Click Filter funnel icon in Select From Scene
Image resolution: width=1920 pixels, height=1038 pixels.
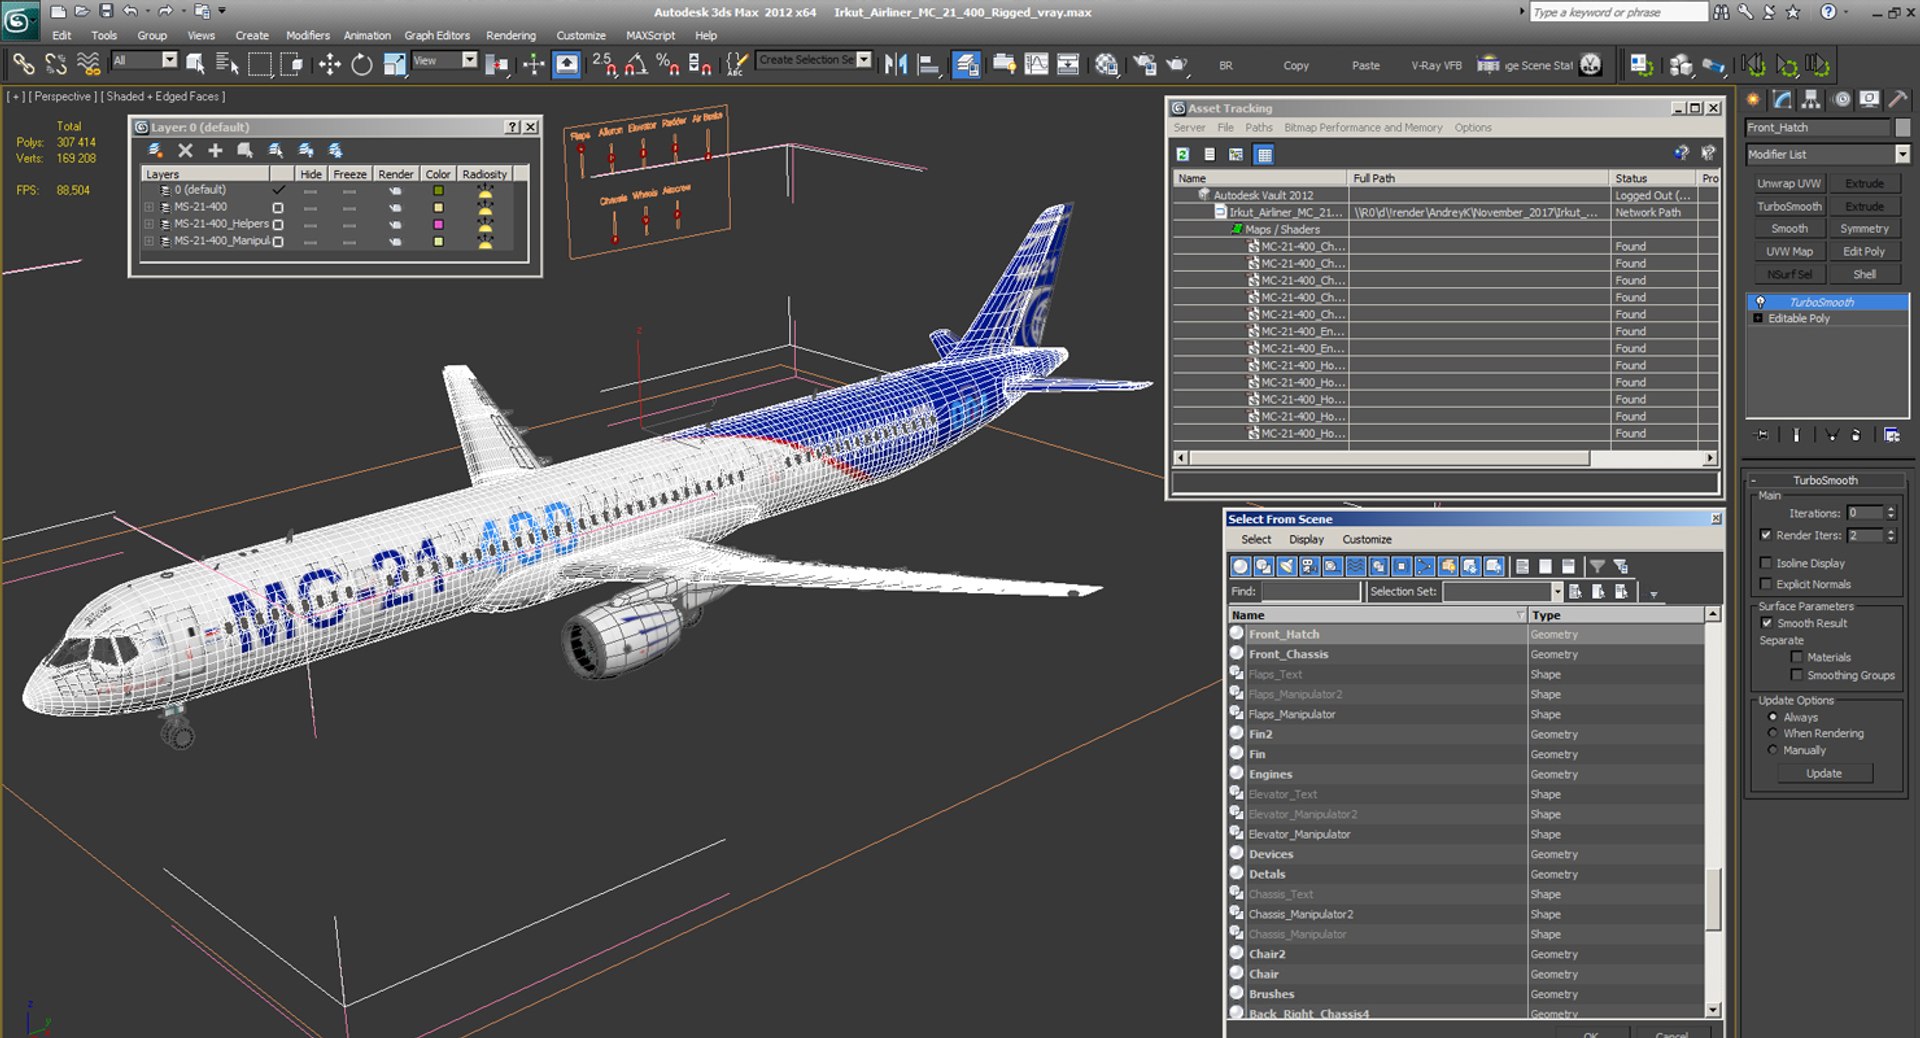[x=1597, y=566]
